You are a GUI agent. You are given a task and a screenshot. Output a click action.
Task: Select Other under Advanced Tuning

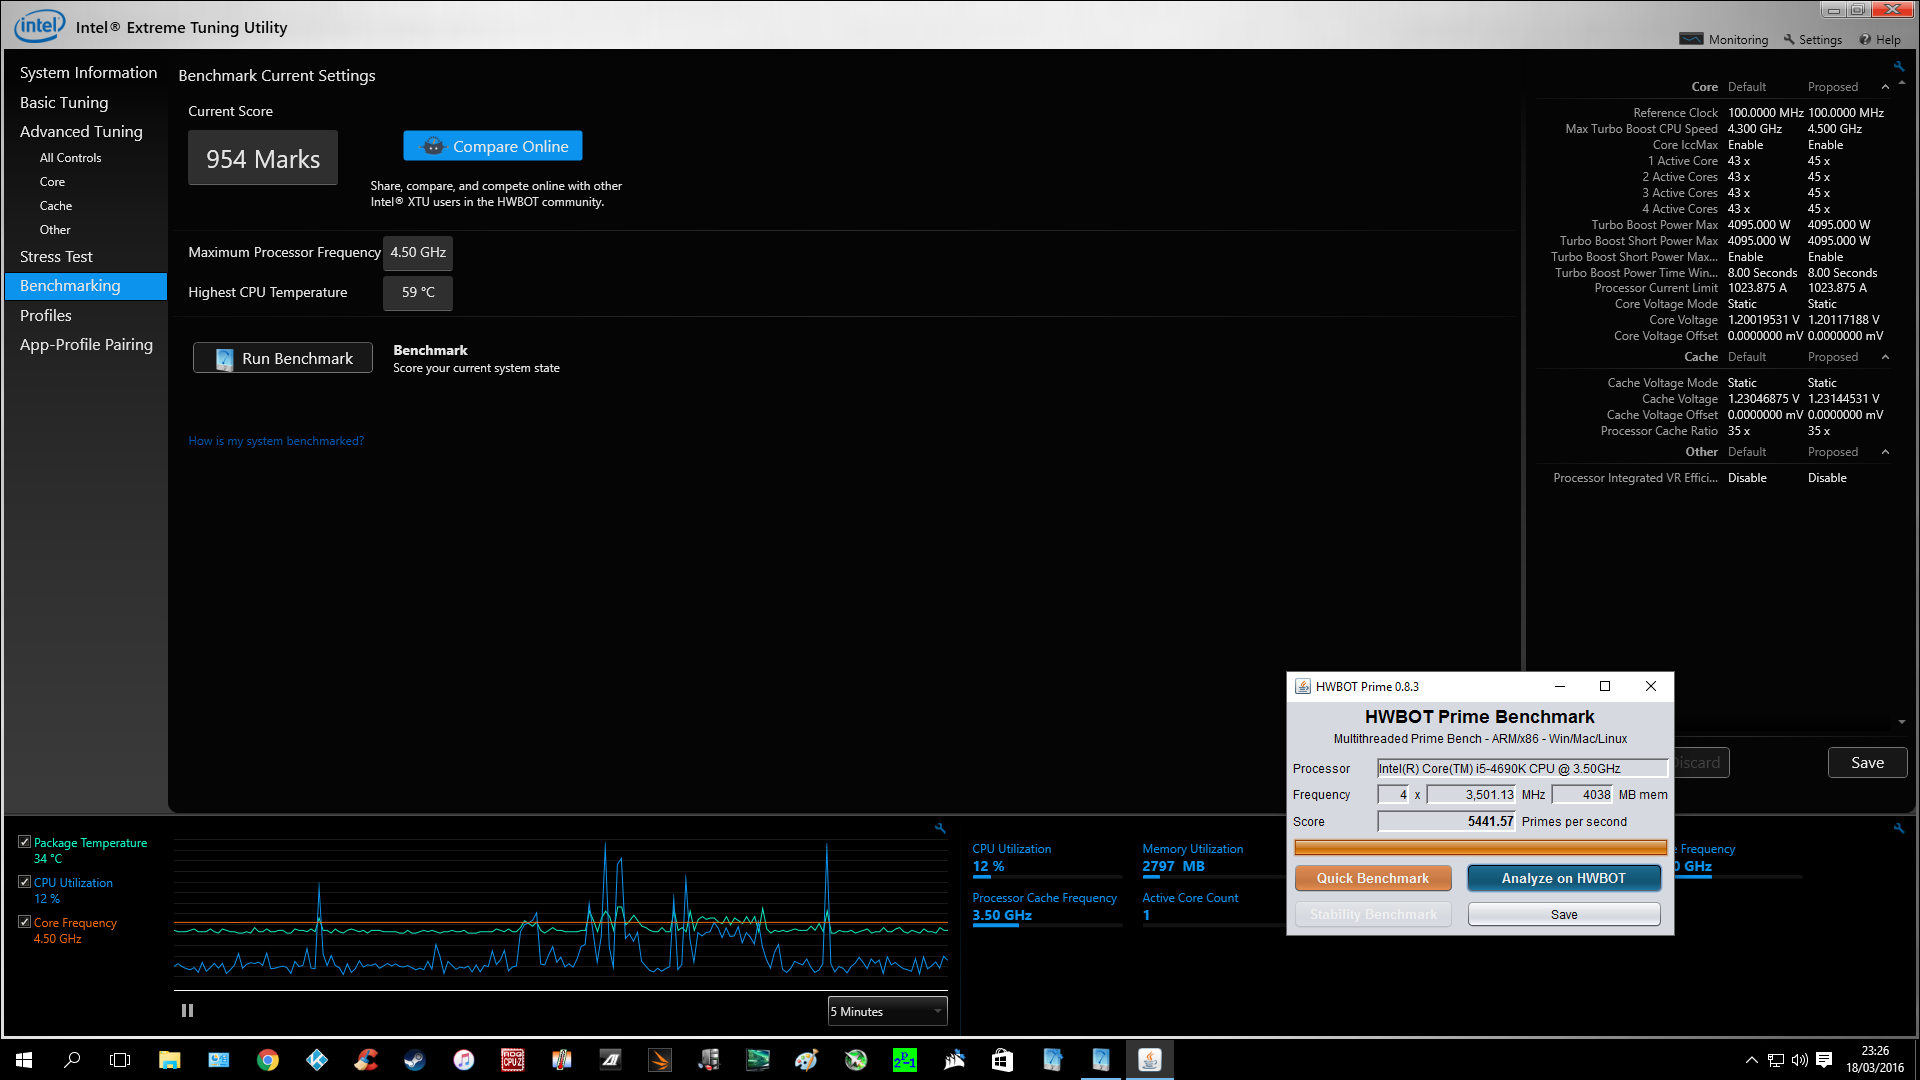[55, 230]
